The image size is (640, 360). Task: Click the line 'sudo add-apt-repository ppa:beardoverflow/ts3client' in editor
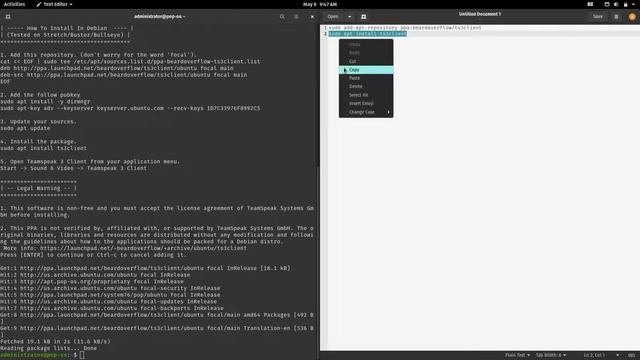pyautogui.click(x=405, y=28)
